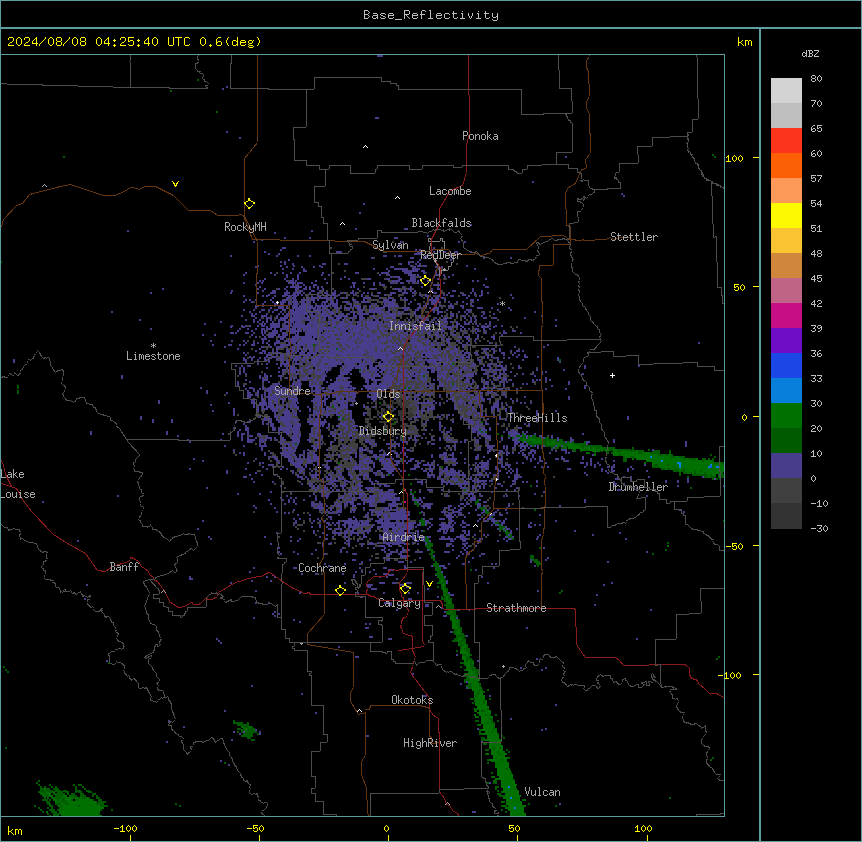Viewport: 862px width, 842px height.
Task: Click the Calgary city label
Action: point(400,603)
